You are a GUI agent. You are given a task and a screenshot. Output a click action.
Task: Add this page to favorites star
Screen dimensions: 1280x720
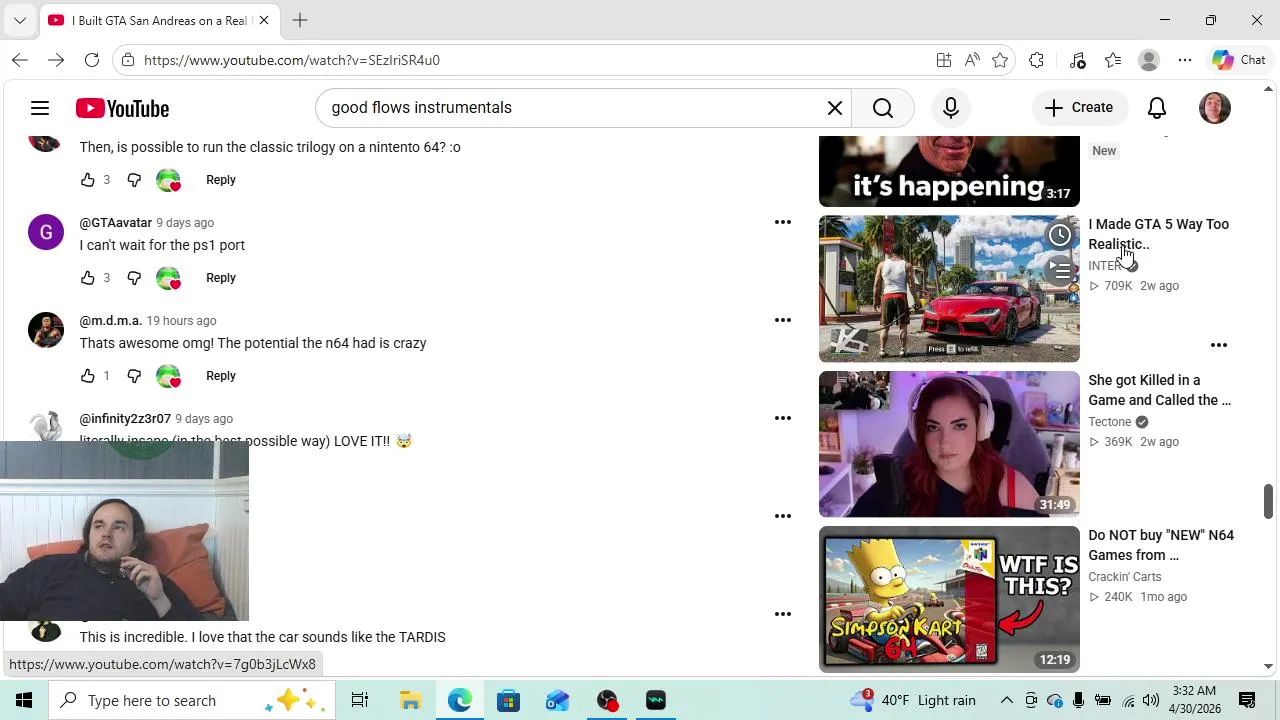click(1000, 60)
